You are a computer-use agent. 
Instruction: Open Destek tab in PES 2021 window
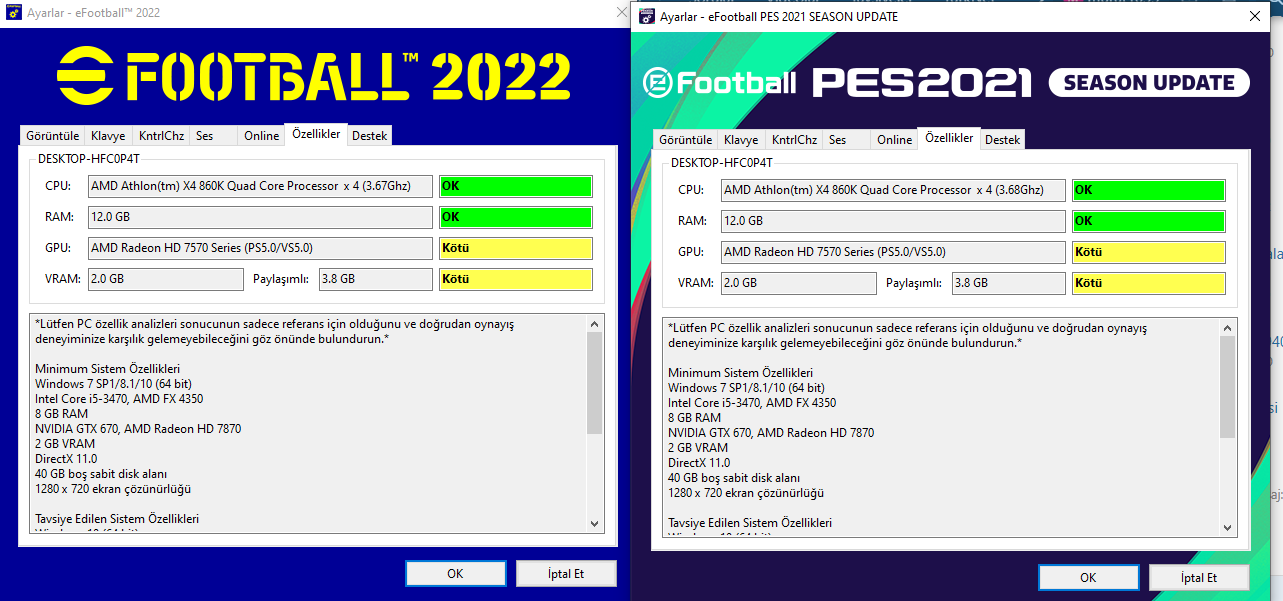click(1003, 140)
